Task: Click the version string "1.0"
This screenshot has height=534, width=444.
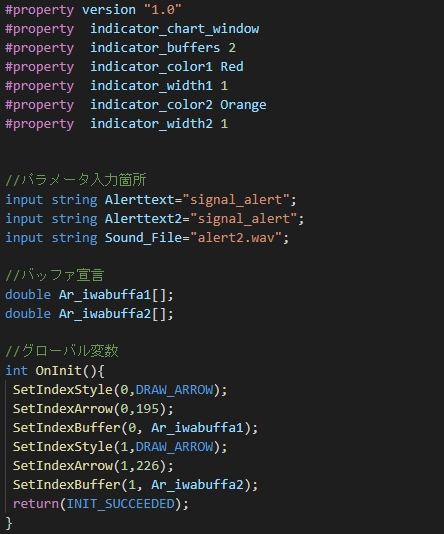Action: click(163, 10)
